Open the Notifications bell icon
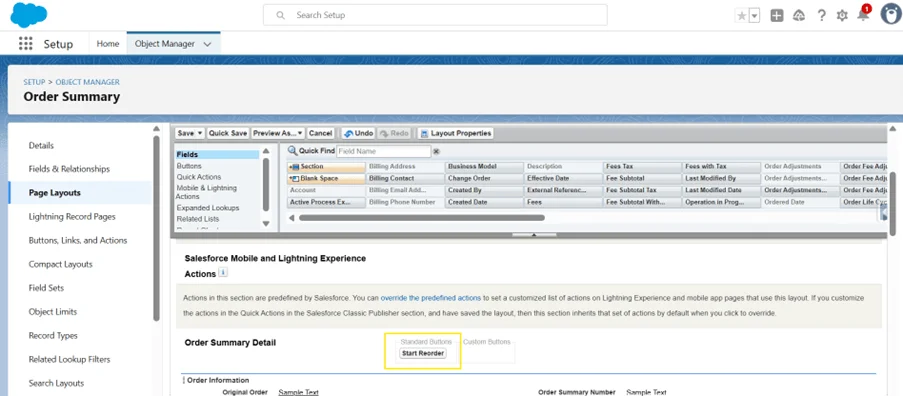903x396 pixels. [863, 16]
